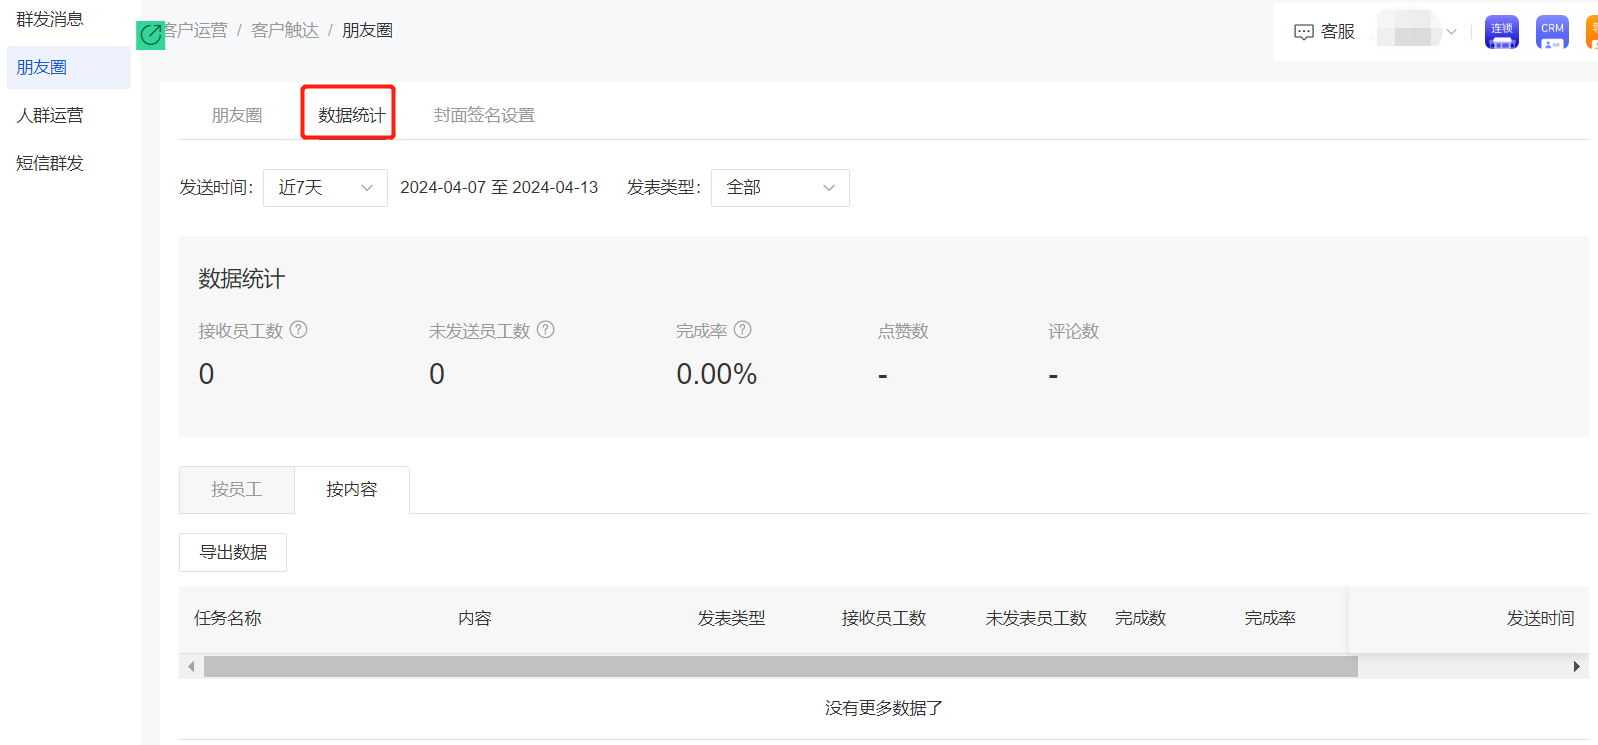Open the CRM app icon
1598x745 pixels.
coord(1552,32)
